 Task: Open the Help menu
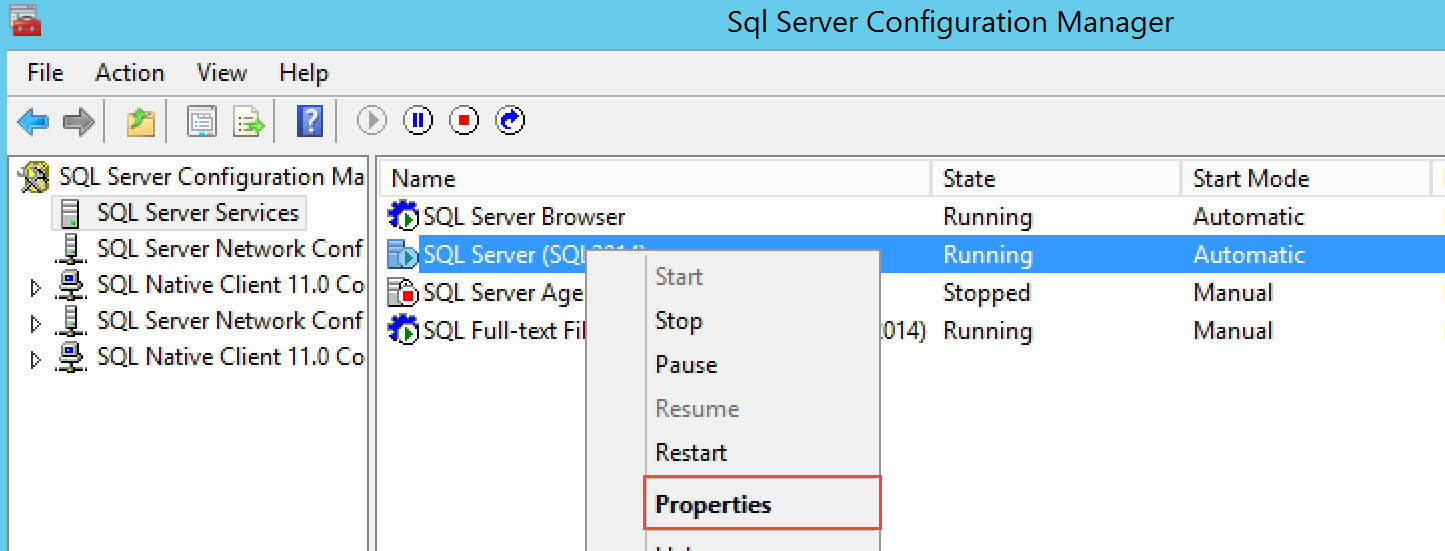[x=304, y=73]
